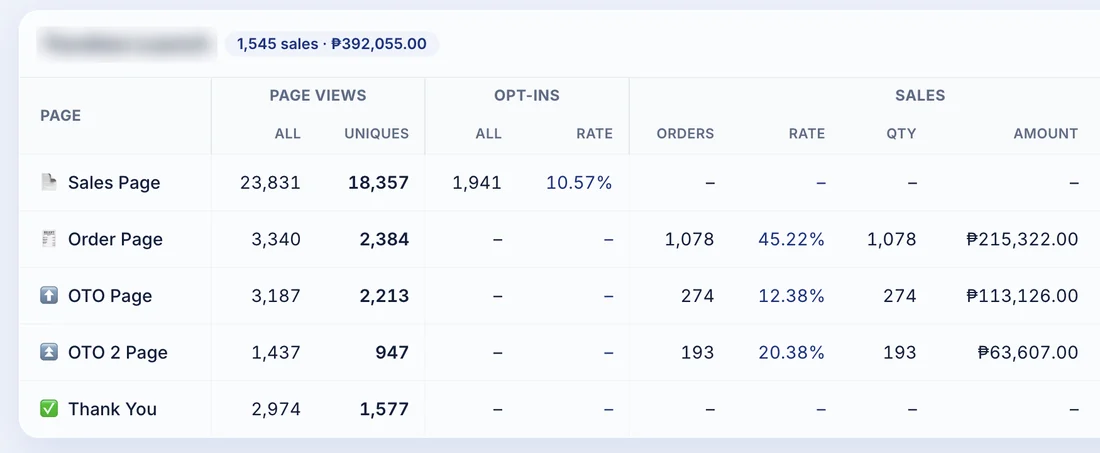Open the OTO 2 Page row label
This screenshot has width=1100, height=453.
[118, 353]
